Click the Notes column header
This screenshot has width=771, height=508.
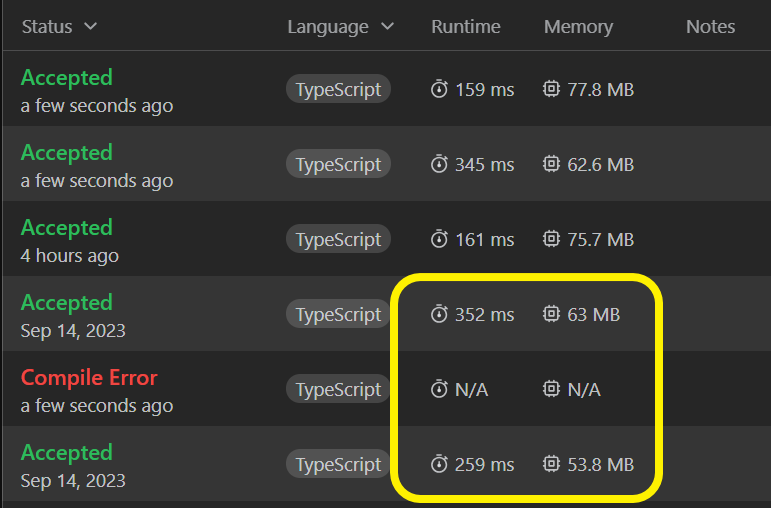(x=711, y=27)
